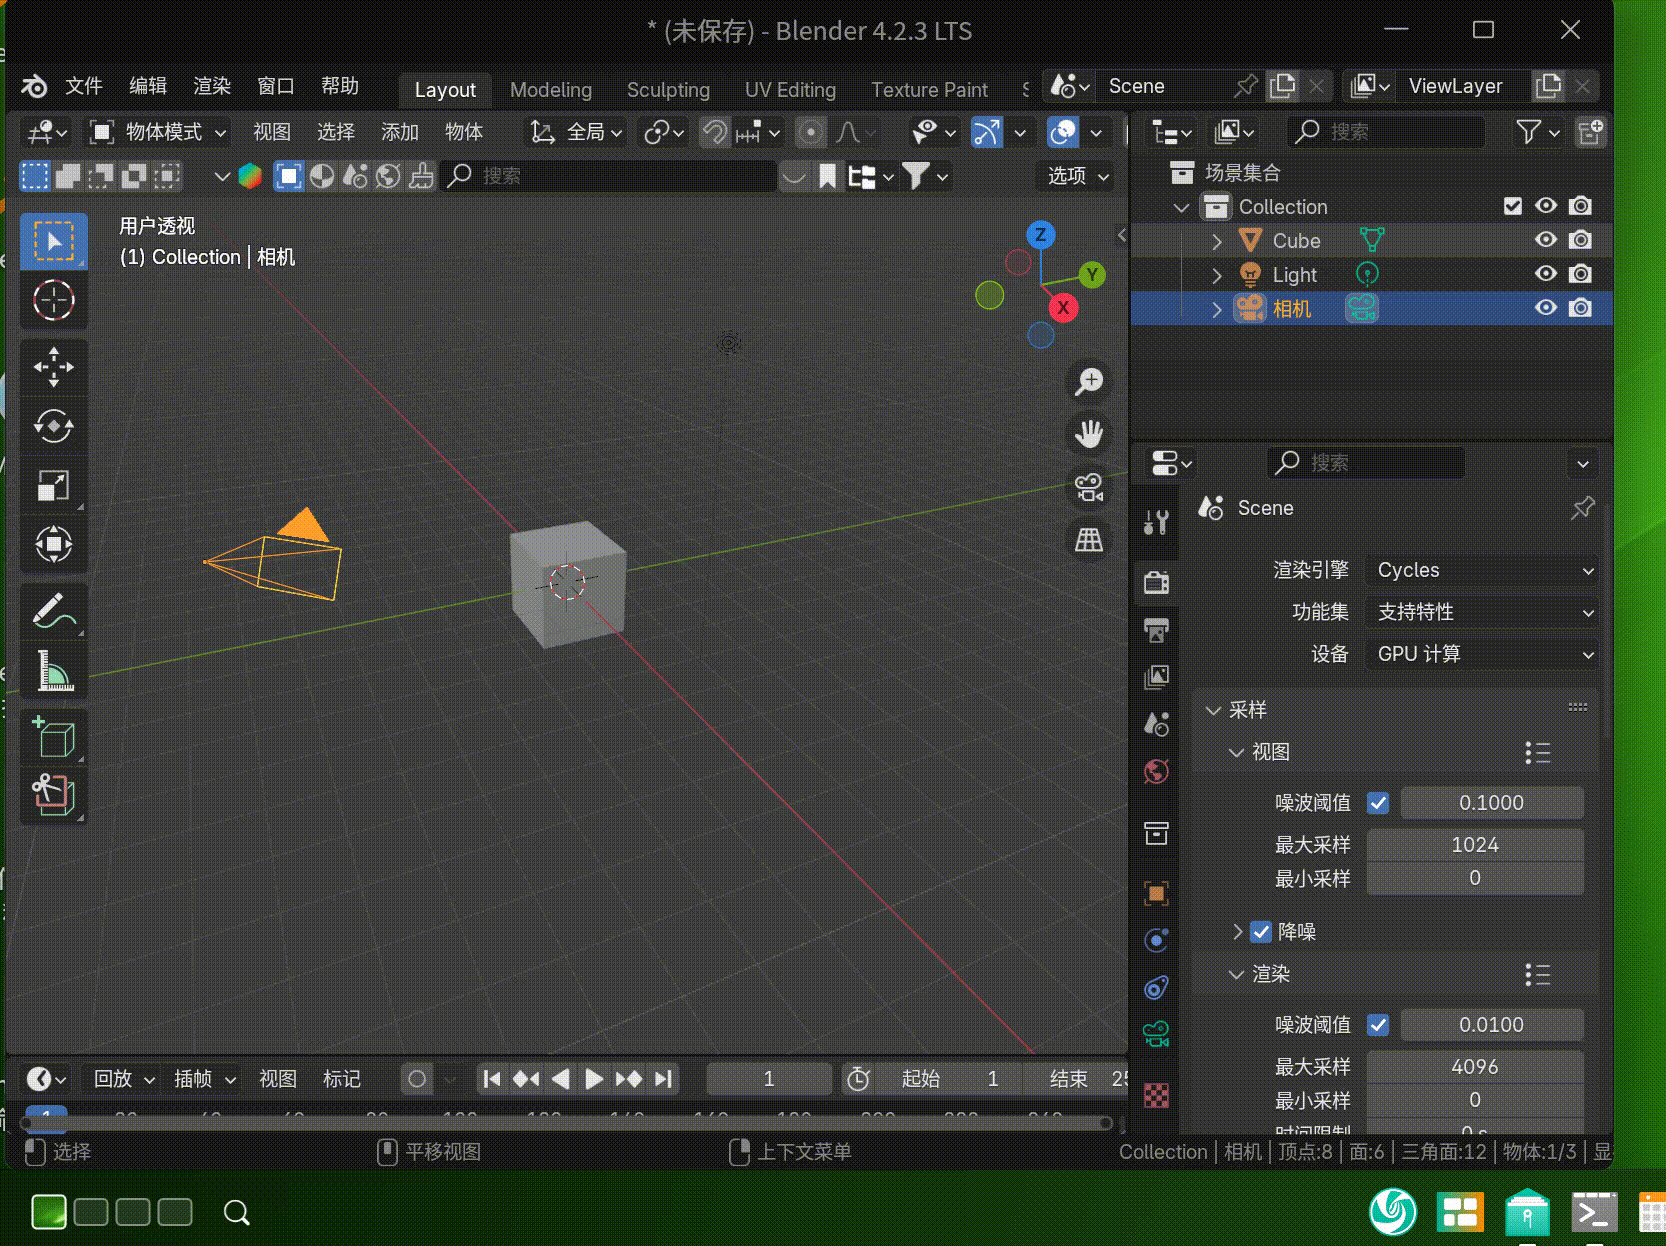Open the 文件 menu
This screenshot has width=1666, height=1246.
tap(84, 86)
